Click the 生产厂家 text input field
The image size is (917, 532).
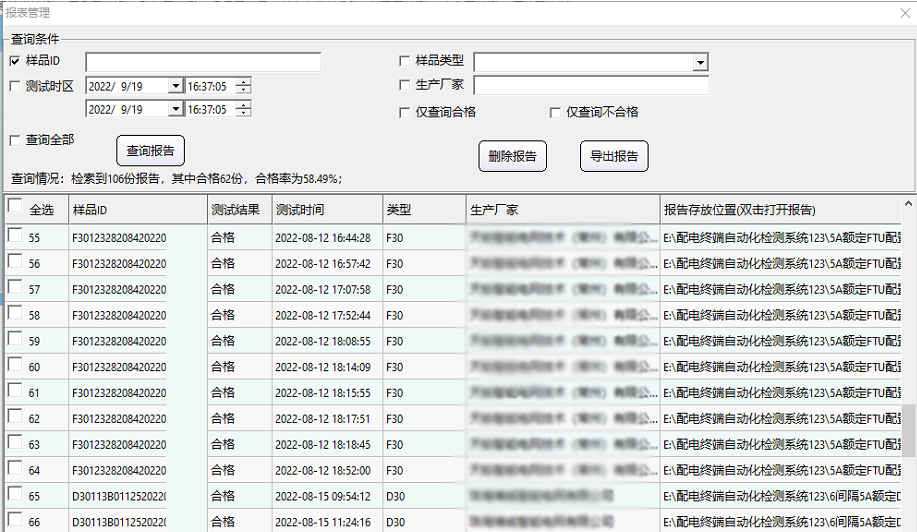(590, 87)
